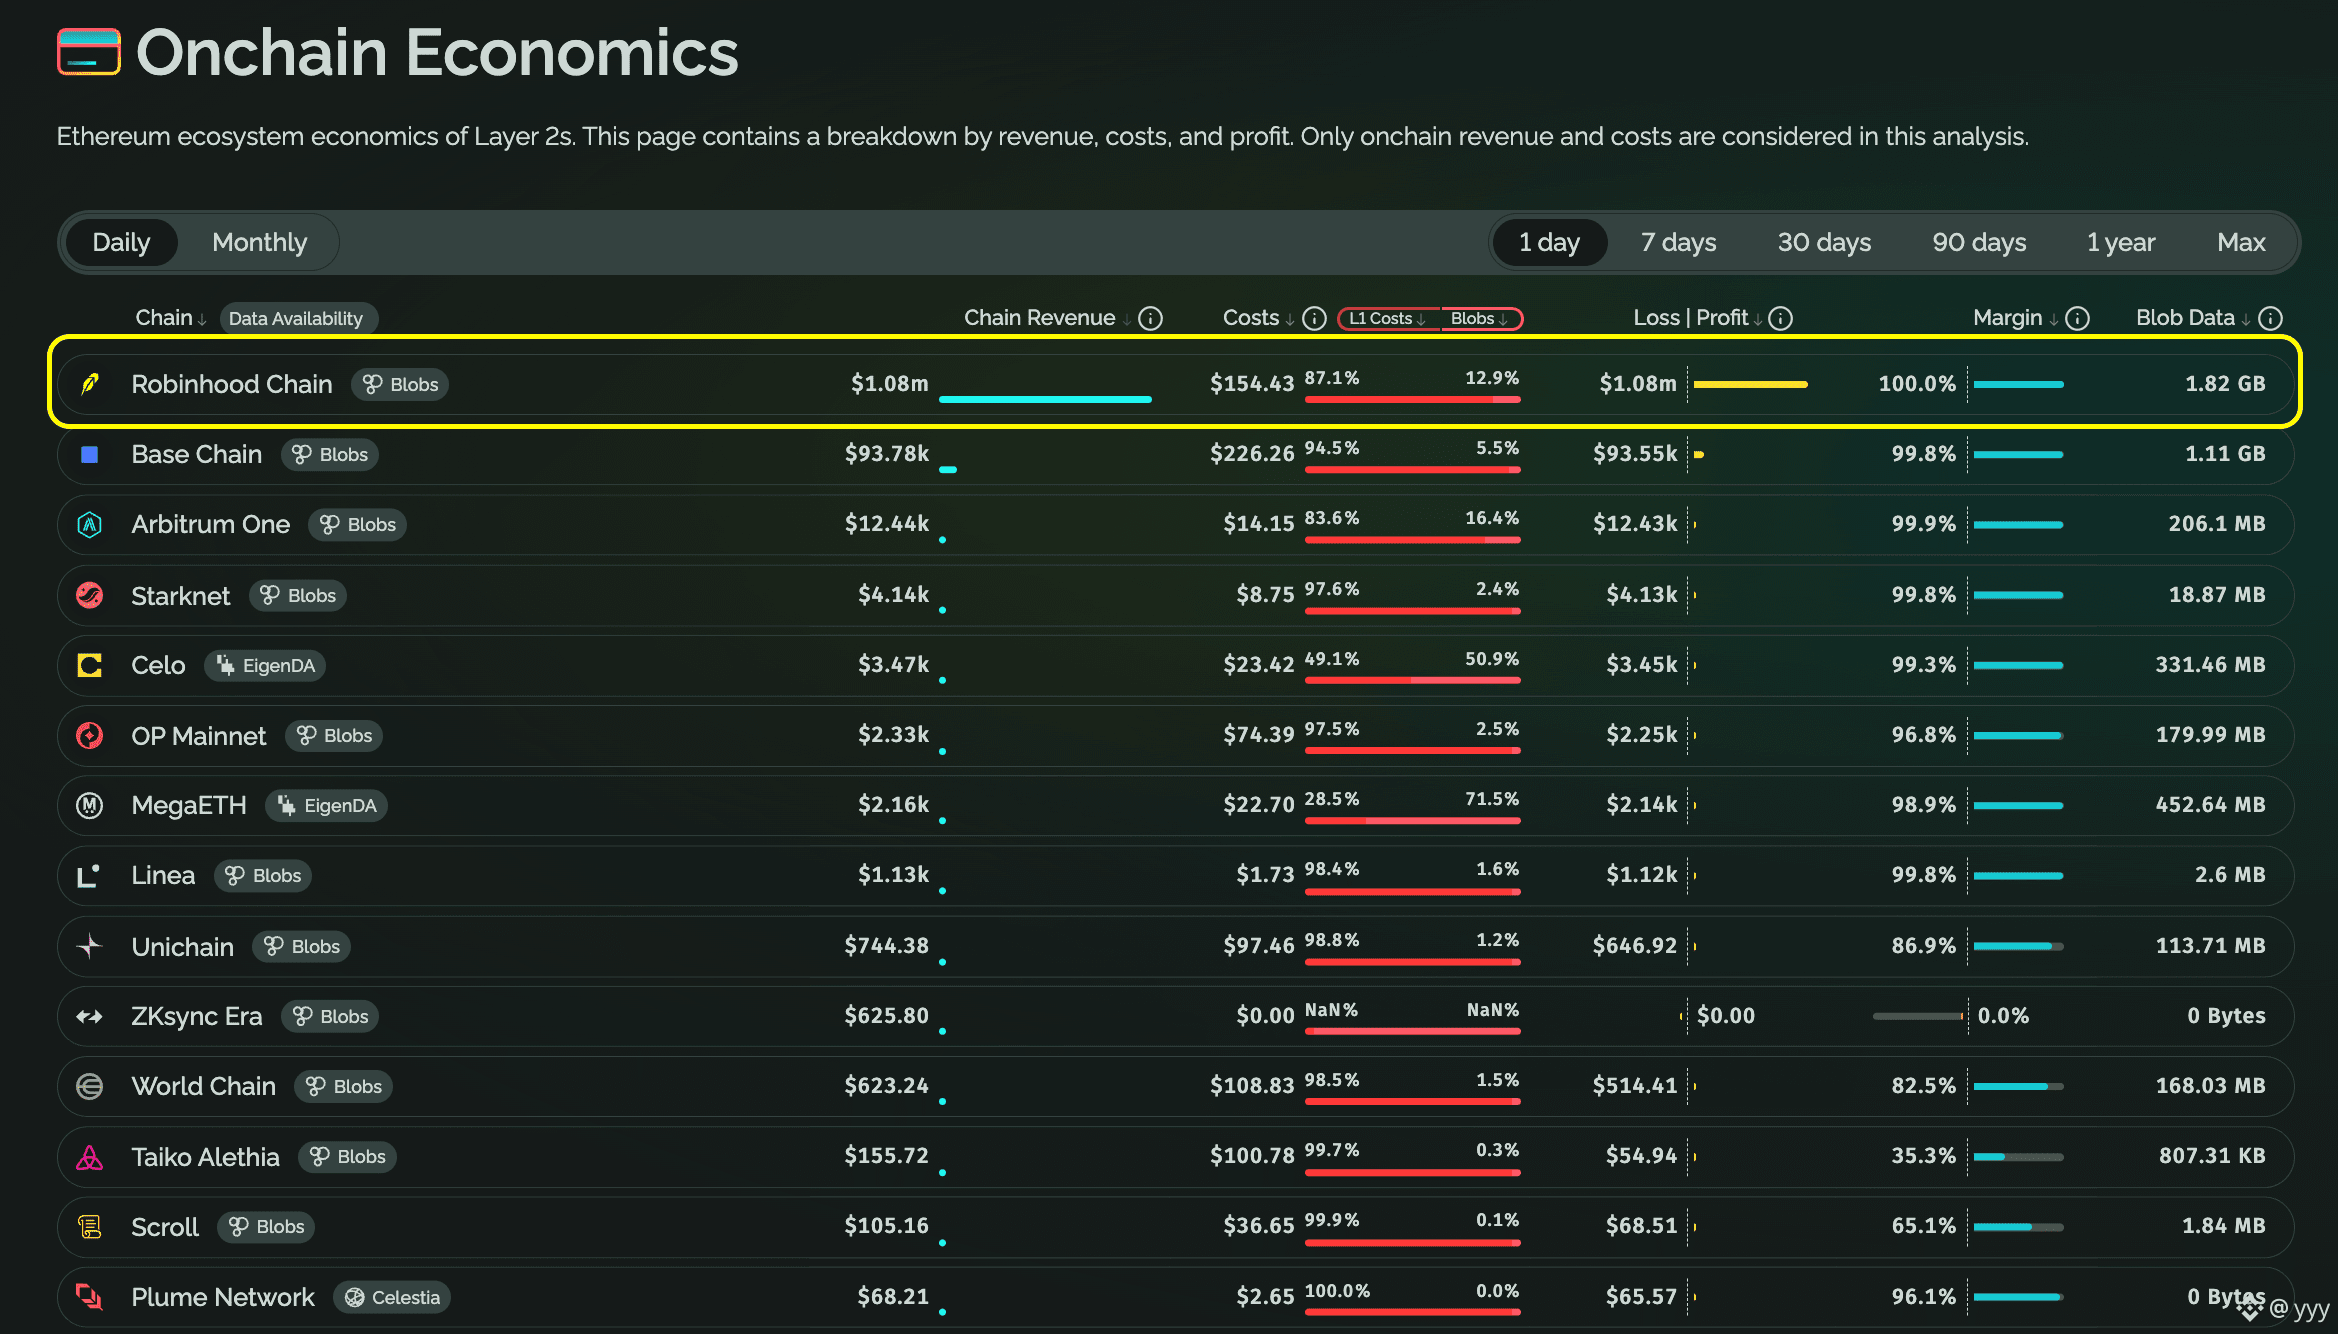Open the Loss | Profit info icon
The height and width of the screenshot is (1334, 2338).
point(1781,318)
